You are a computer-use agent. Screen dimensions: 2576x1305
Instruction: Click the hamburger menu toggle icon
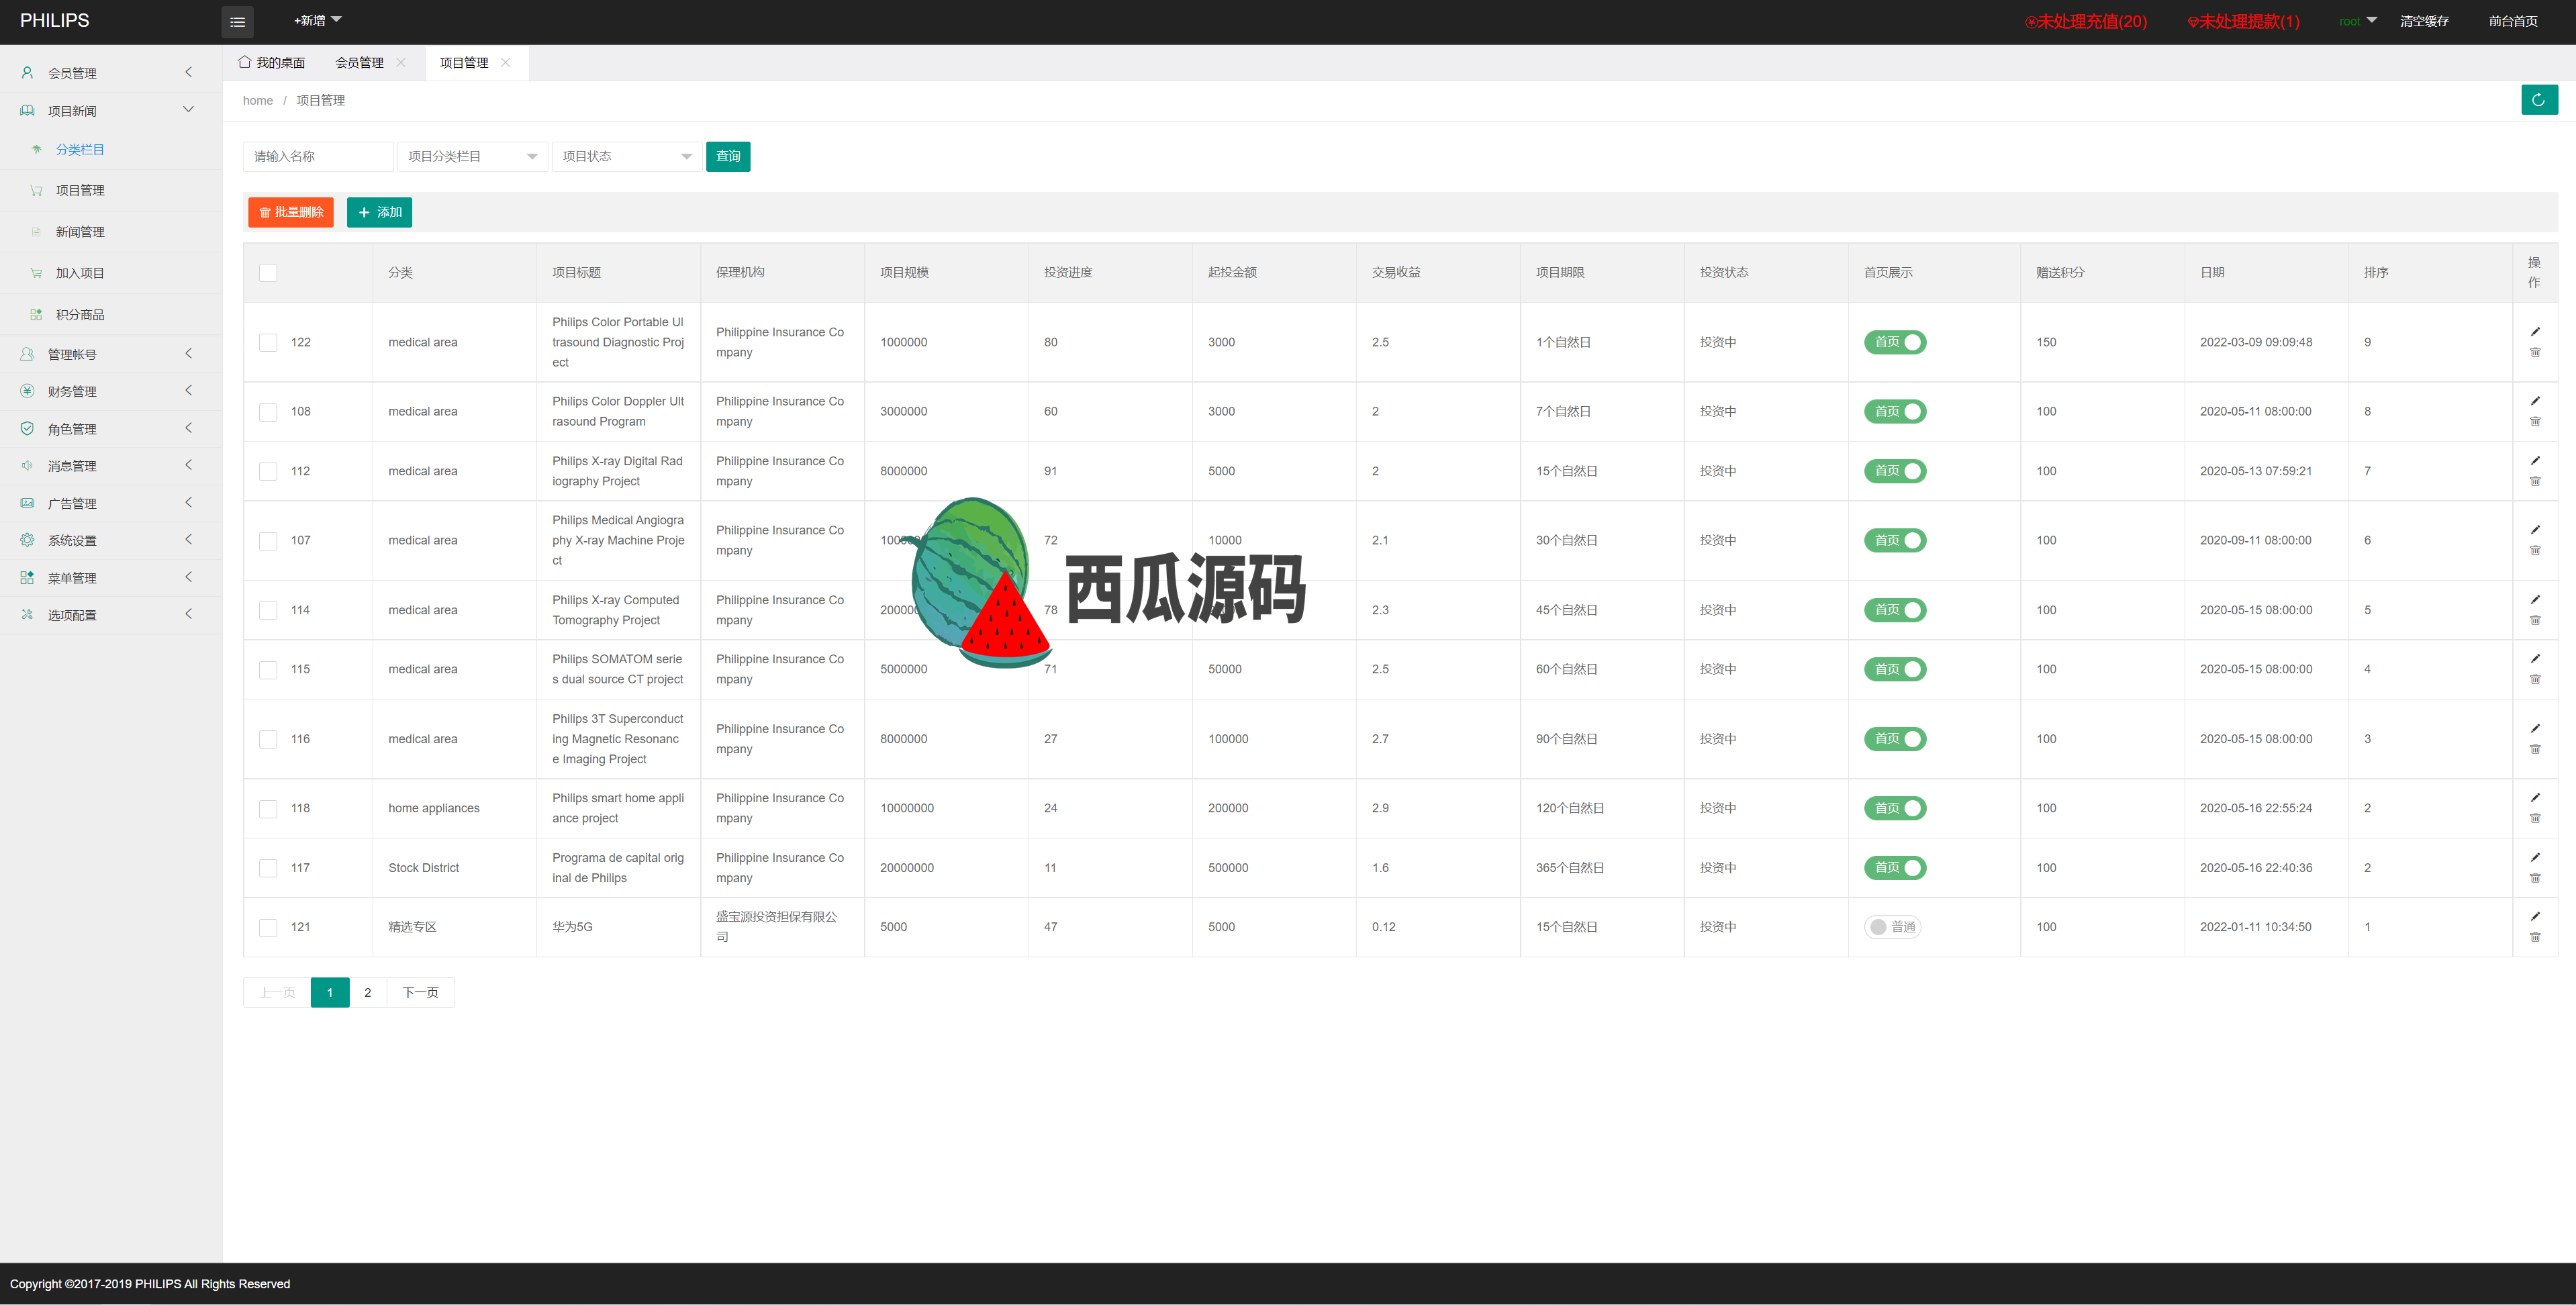[237, 21]
